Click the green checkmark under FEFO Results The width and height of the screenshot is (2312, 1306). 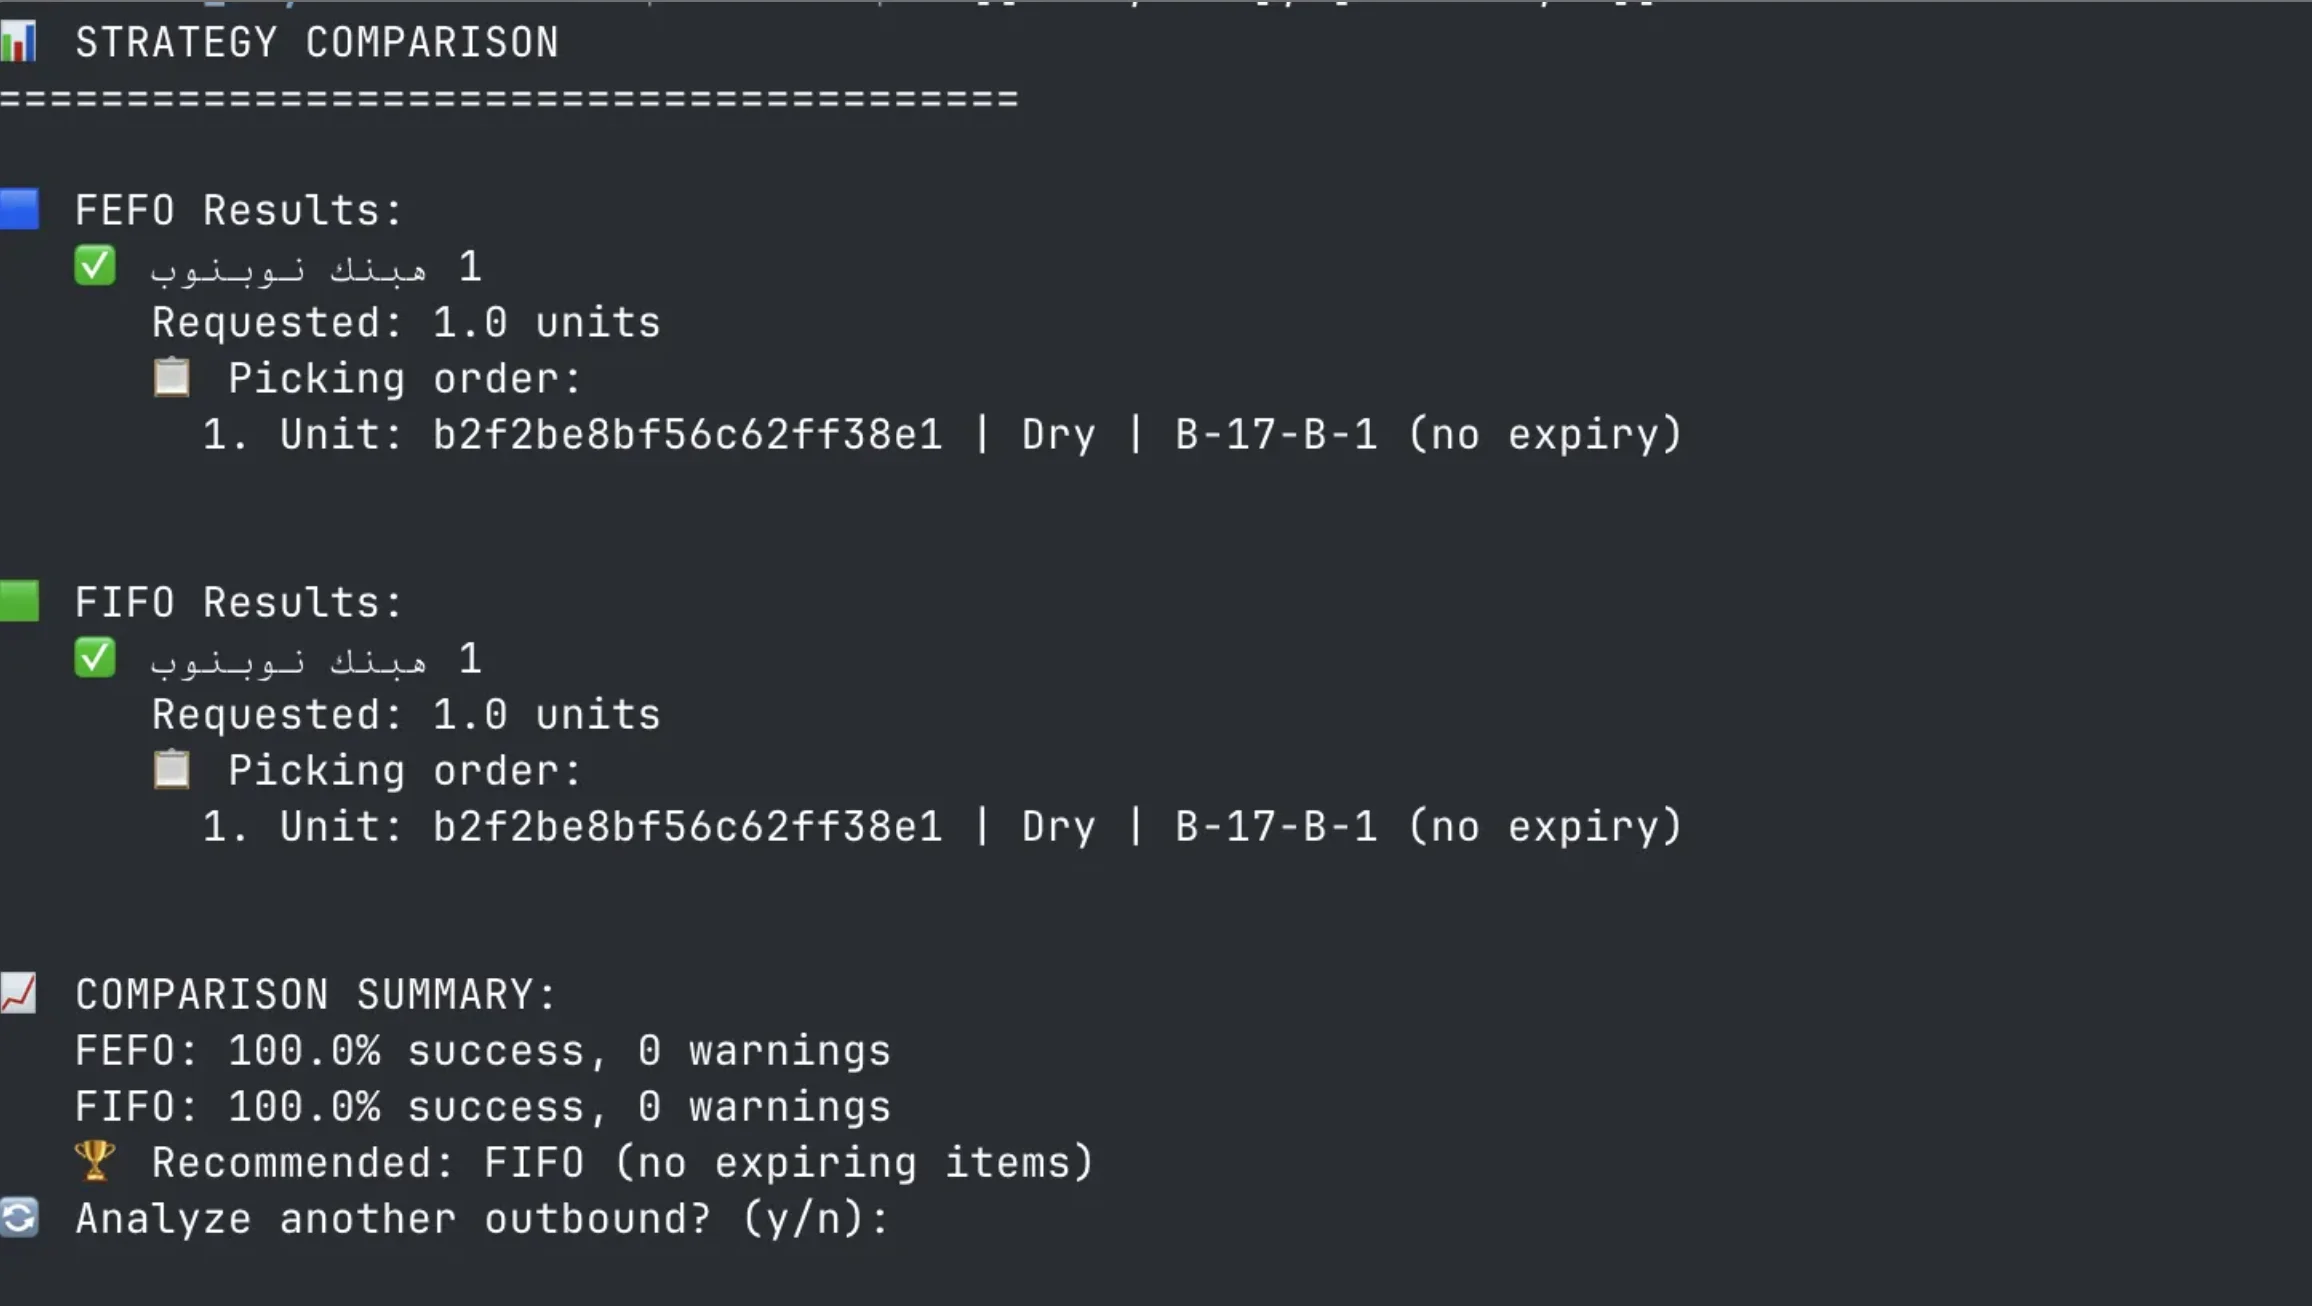pos(95,266)
